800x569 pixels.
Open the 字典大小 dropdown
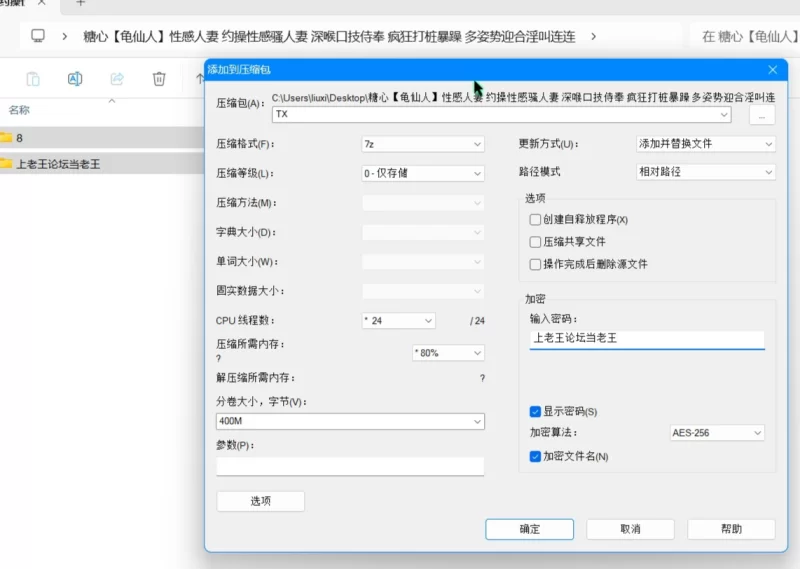tap(423, 232)
